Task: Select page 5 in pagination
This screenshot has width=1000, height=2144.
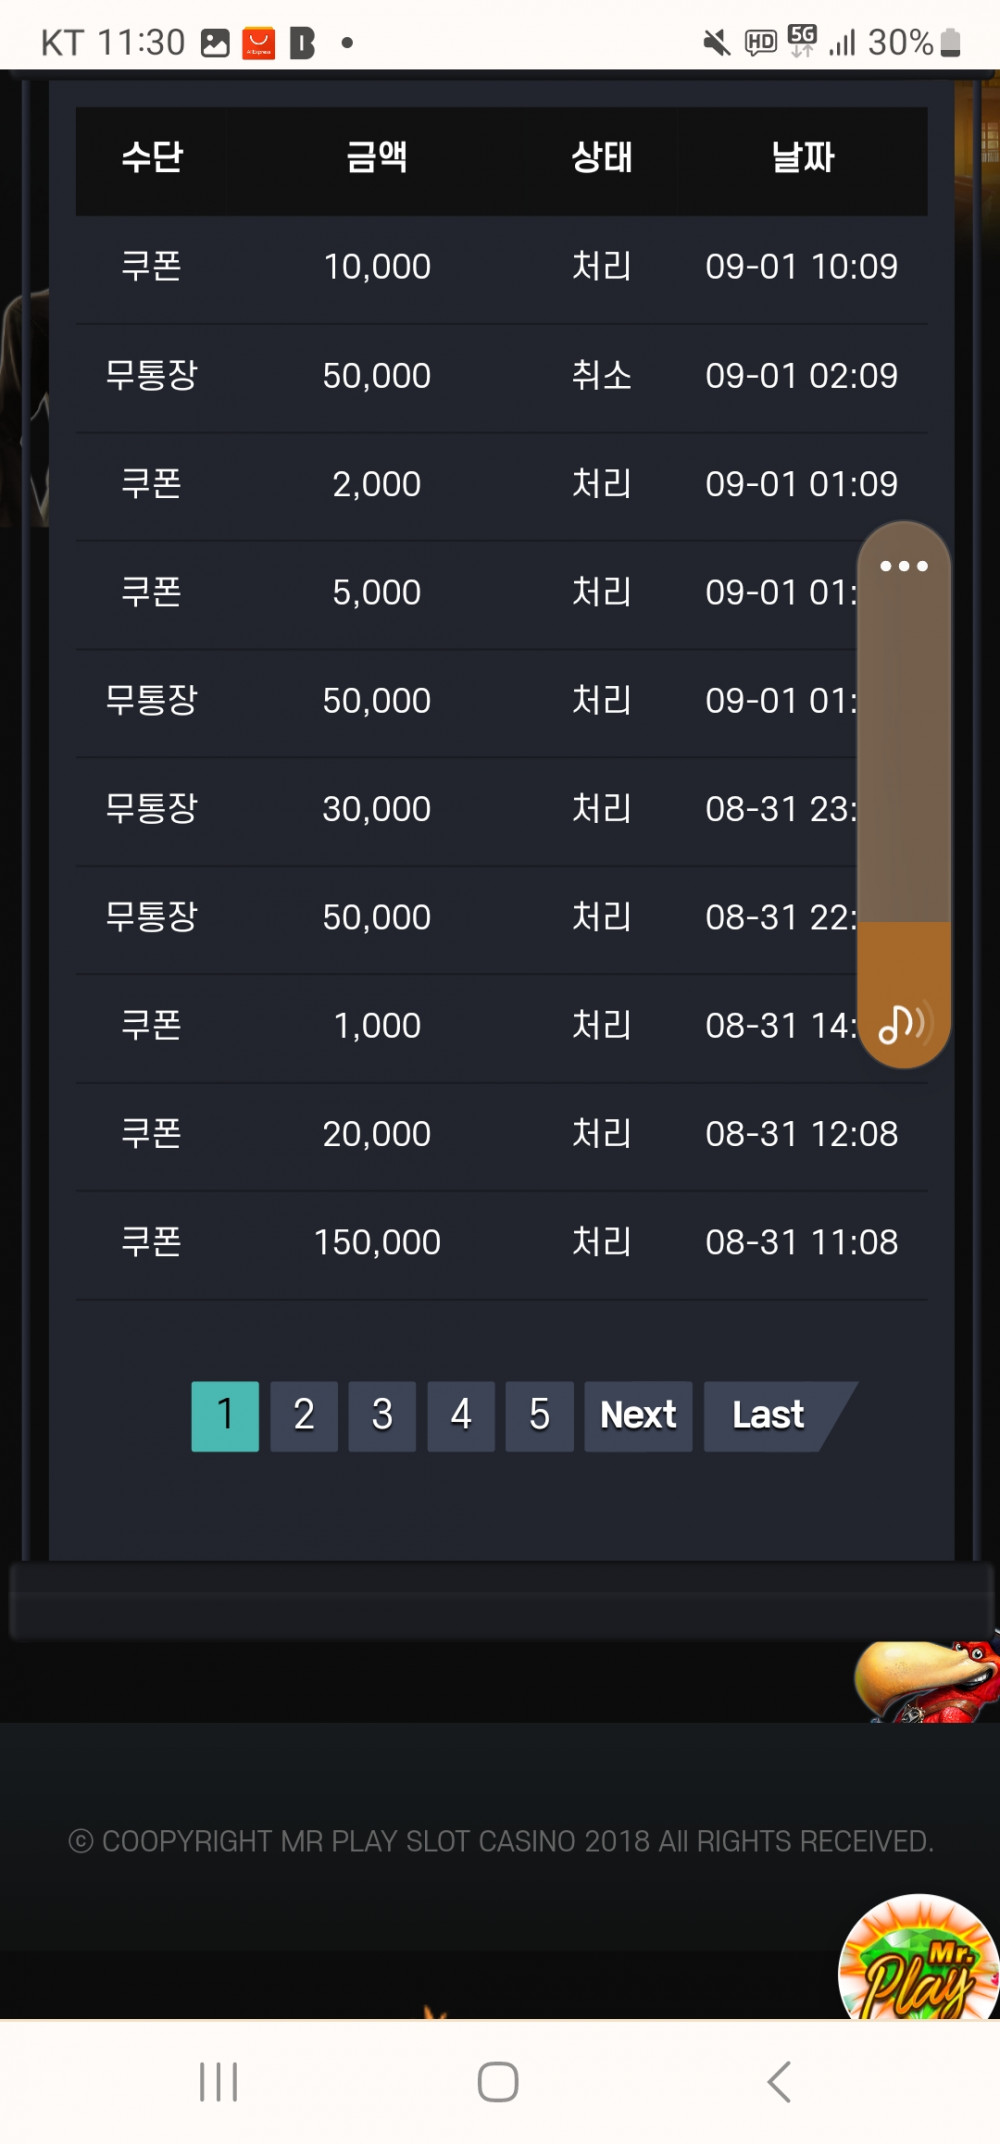Action: [539, 1416]
